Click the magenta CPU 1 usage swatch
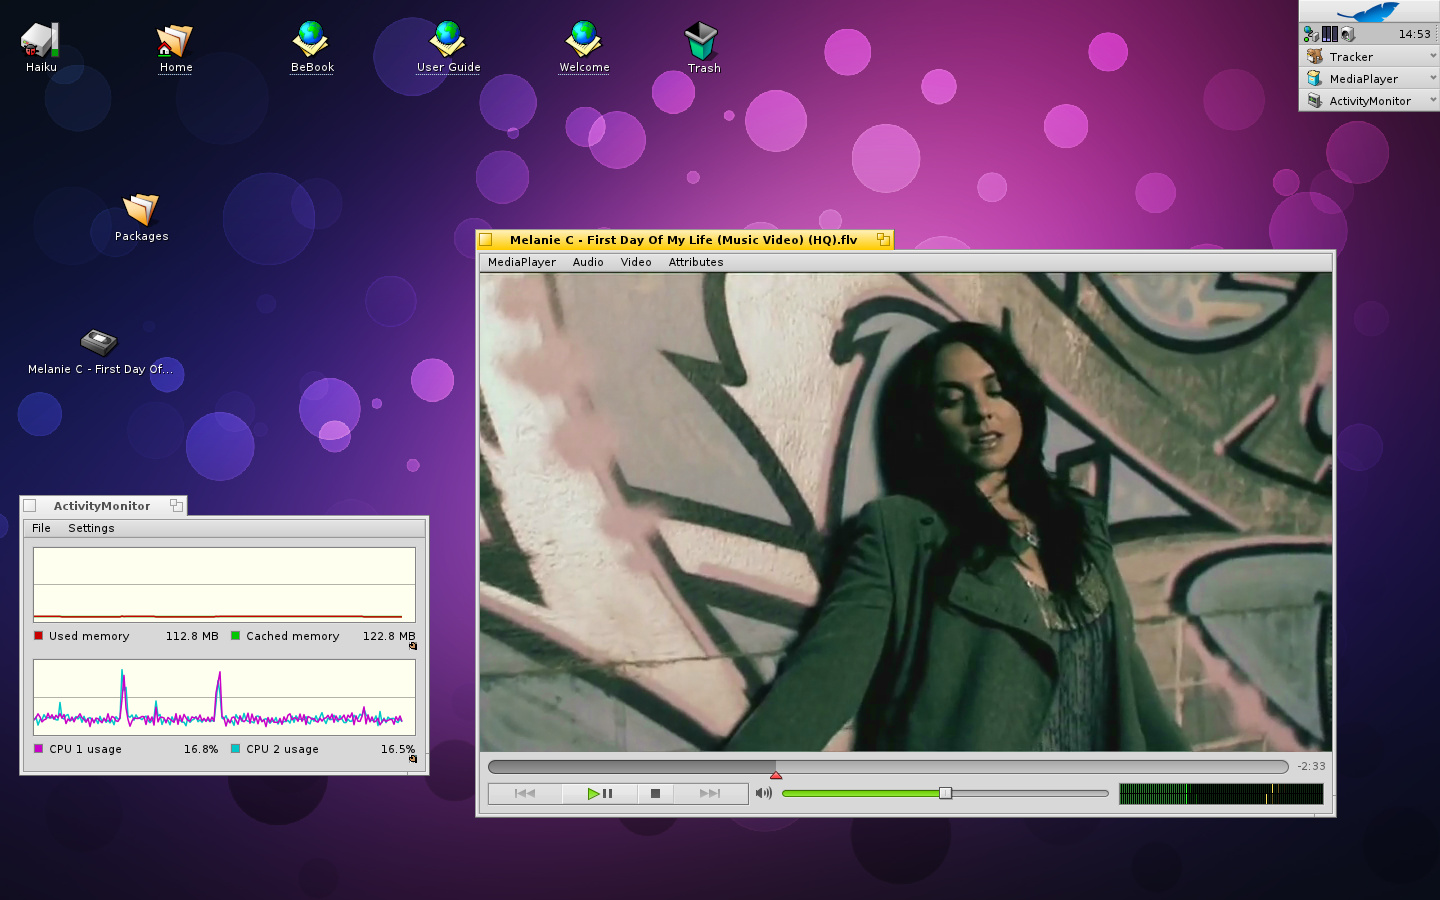The image size is (1440, 900). point(39,748)
